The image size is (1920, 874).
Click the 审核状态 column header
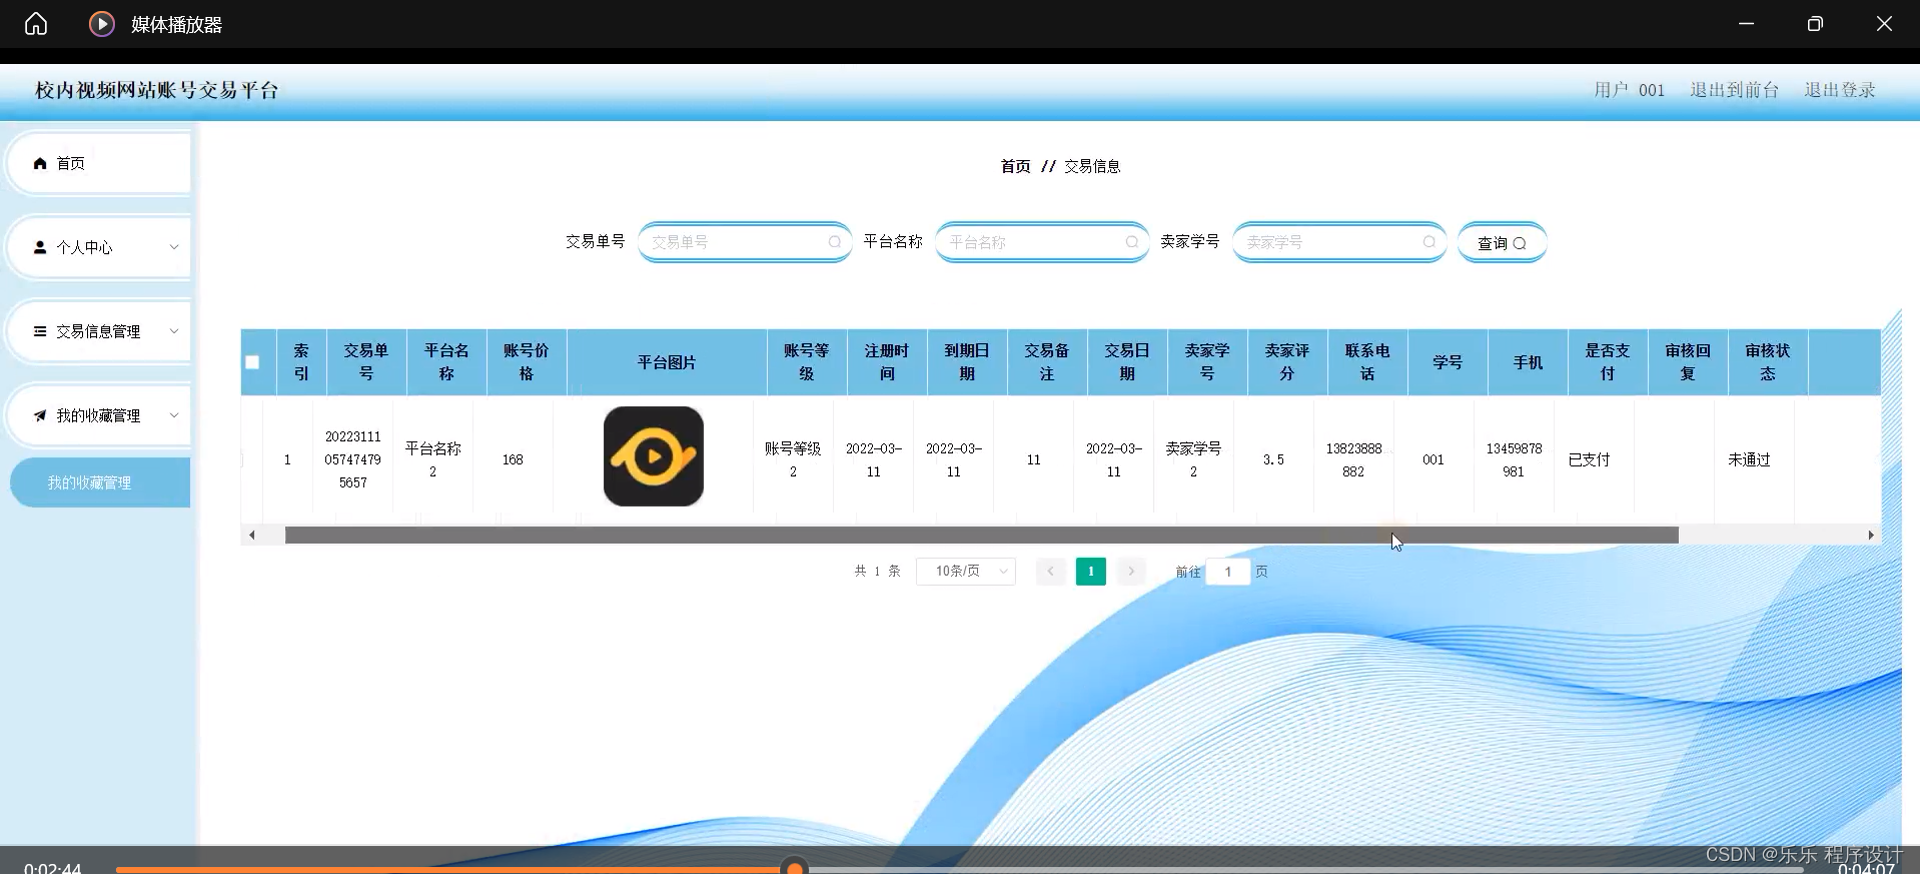[x=1767, y=362]
